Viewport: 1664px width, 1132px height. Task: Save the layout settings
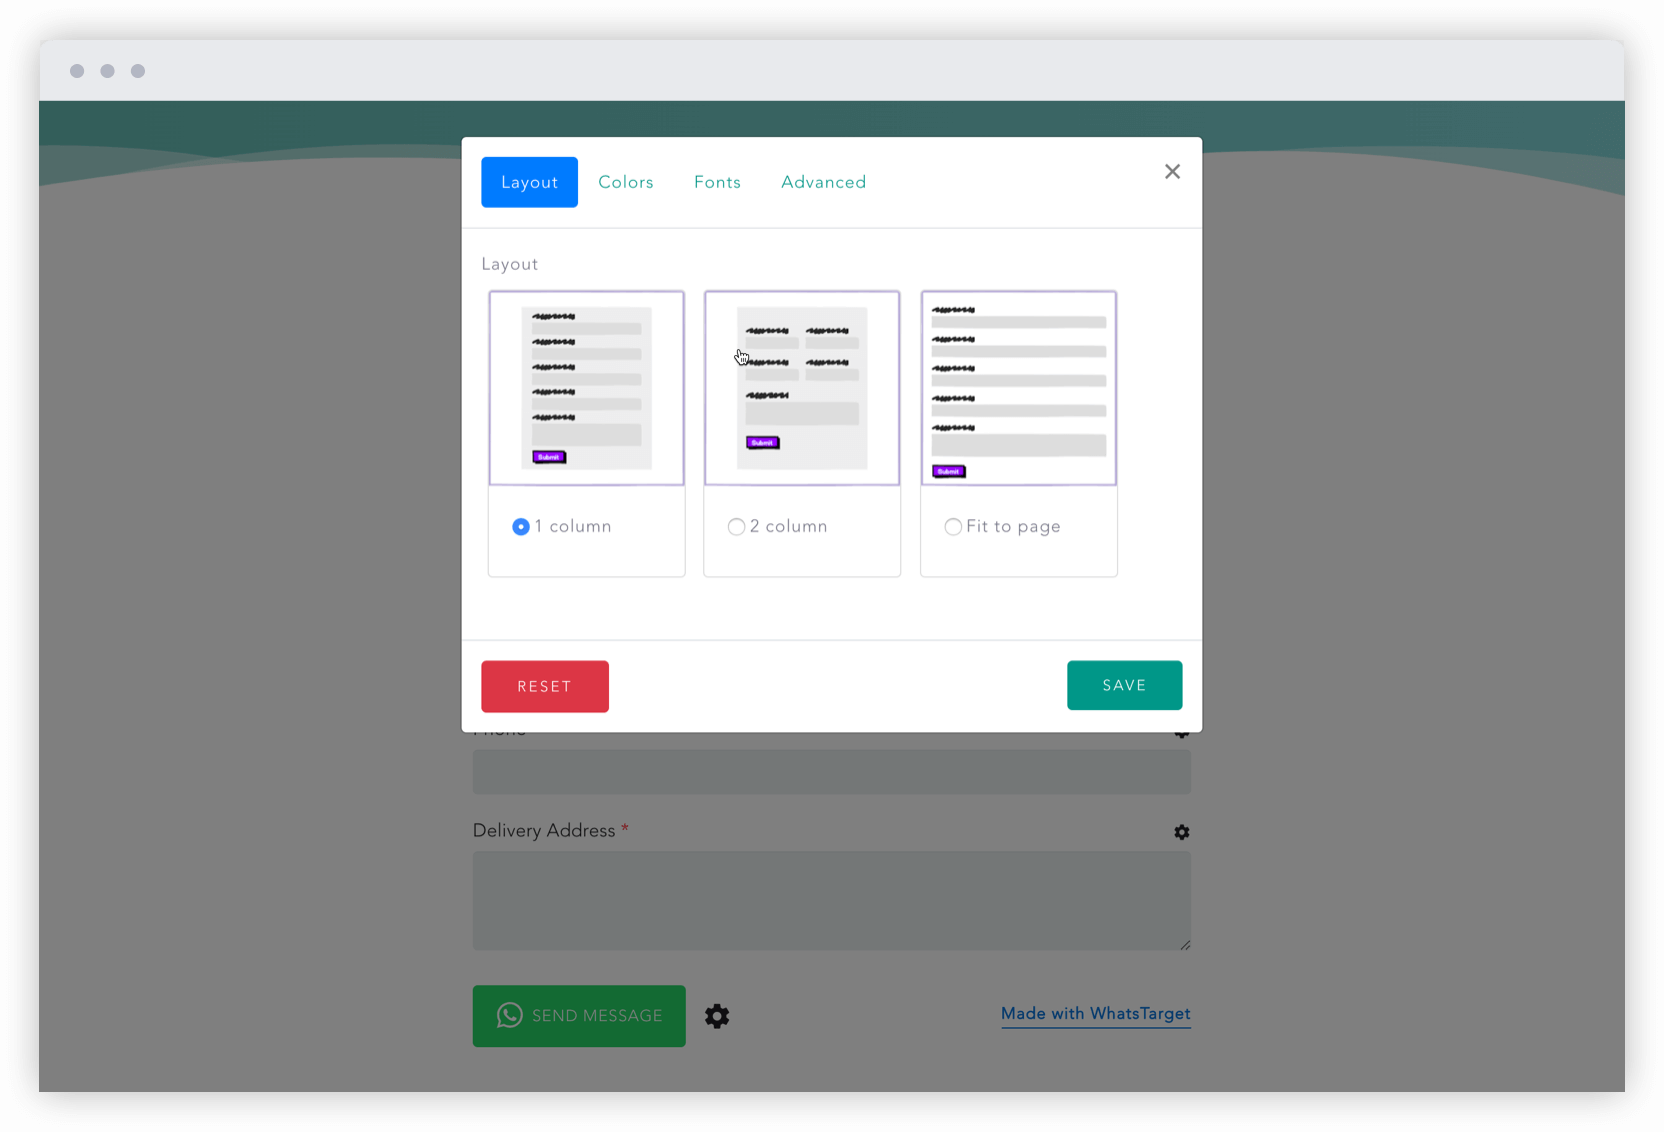point(1124,685)
